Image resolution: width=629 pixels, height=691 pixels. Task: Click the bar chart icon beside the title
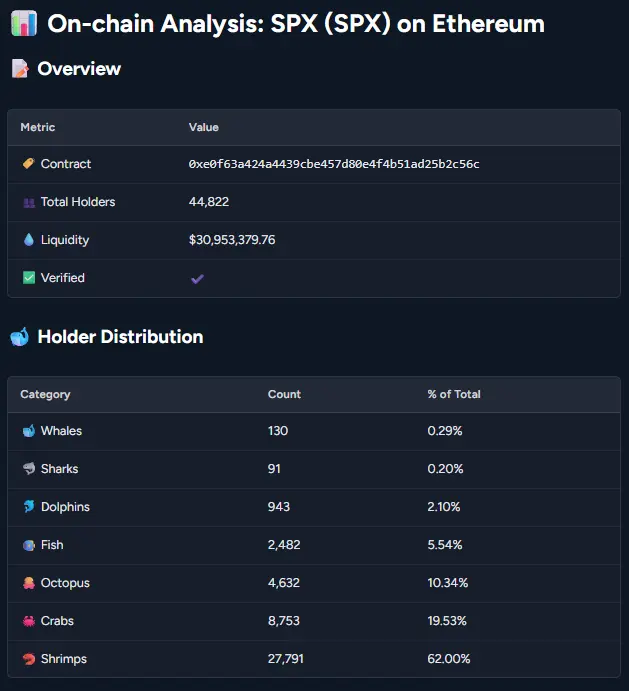pos(24,24)
